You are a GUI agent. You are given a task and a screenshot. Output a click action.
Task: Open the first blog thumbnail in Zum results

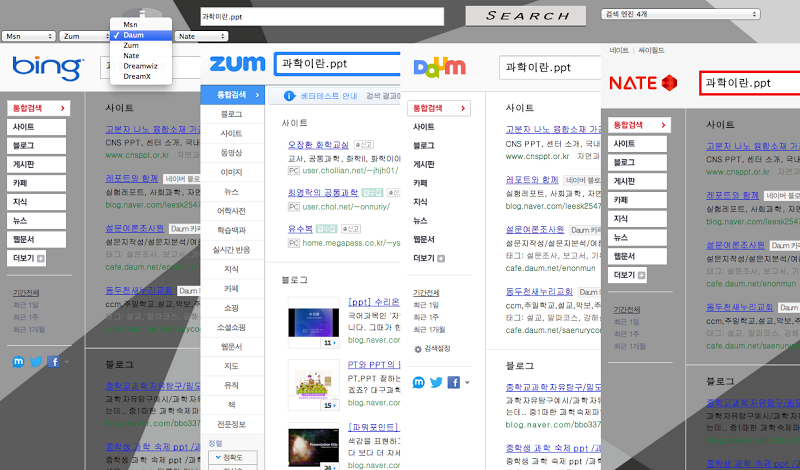point(315,323)
